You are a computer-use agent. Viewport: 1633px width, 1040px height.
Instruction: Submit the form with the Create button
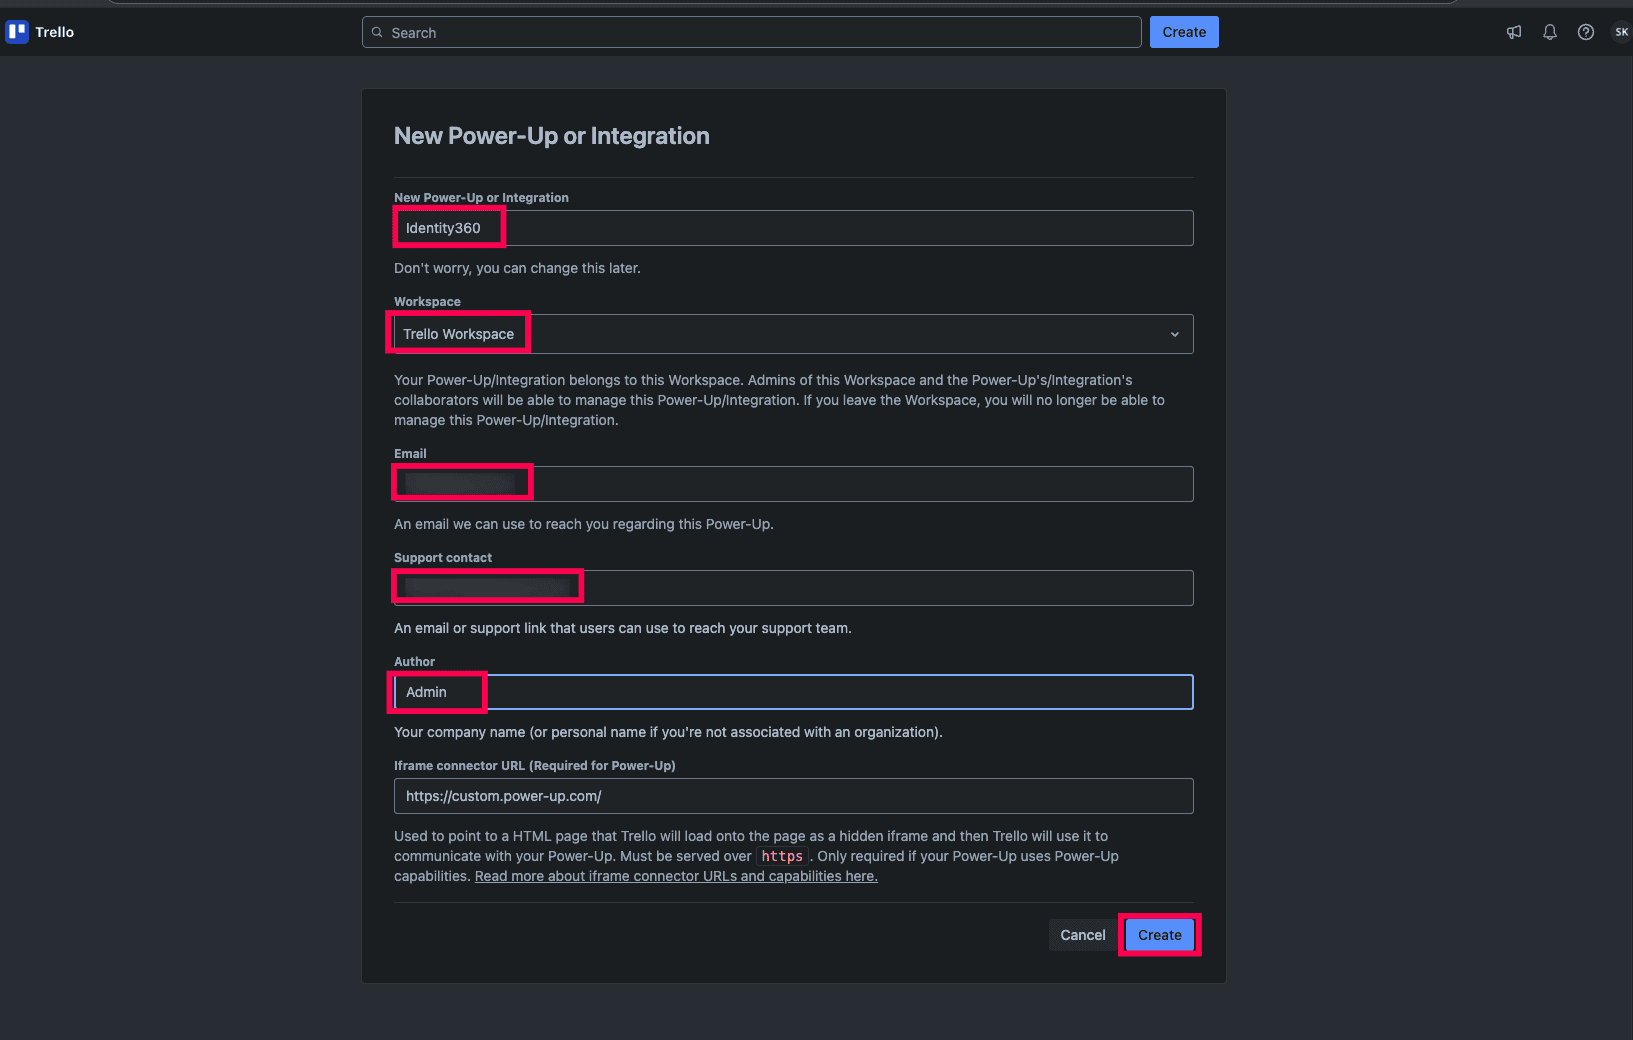tap(1159, 934)
